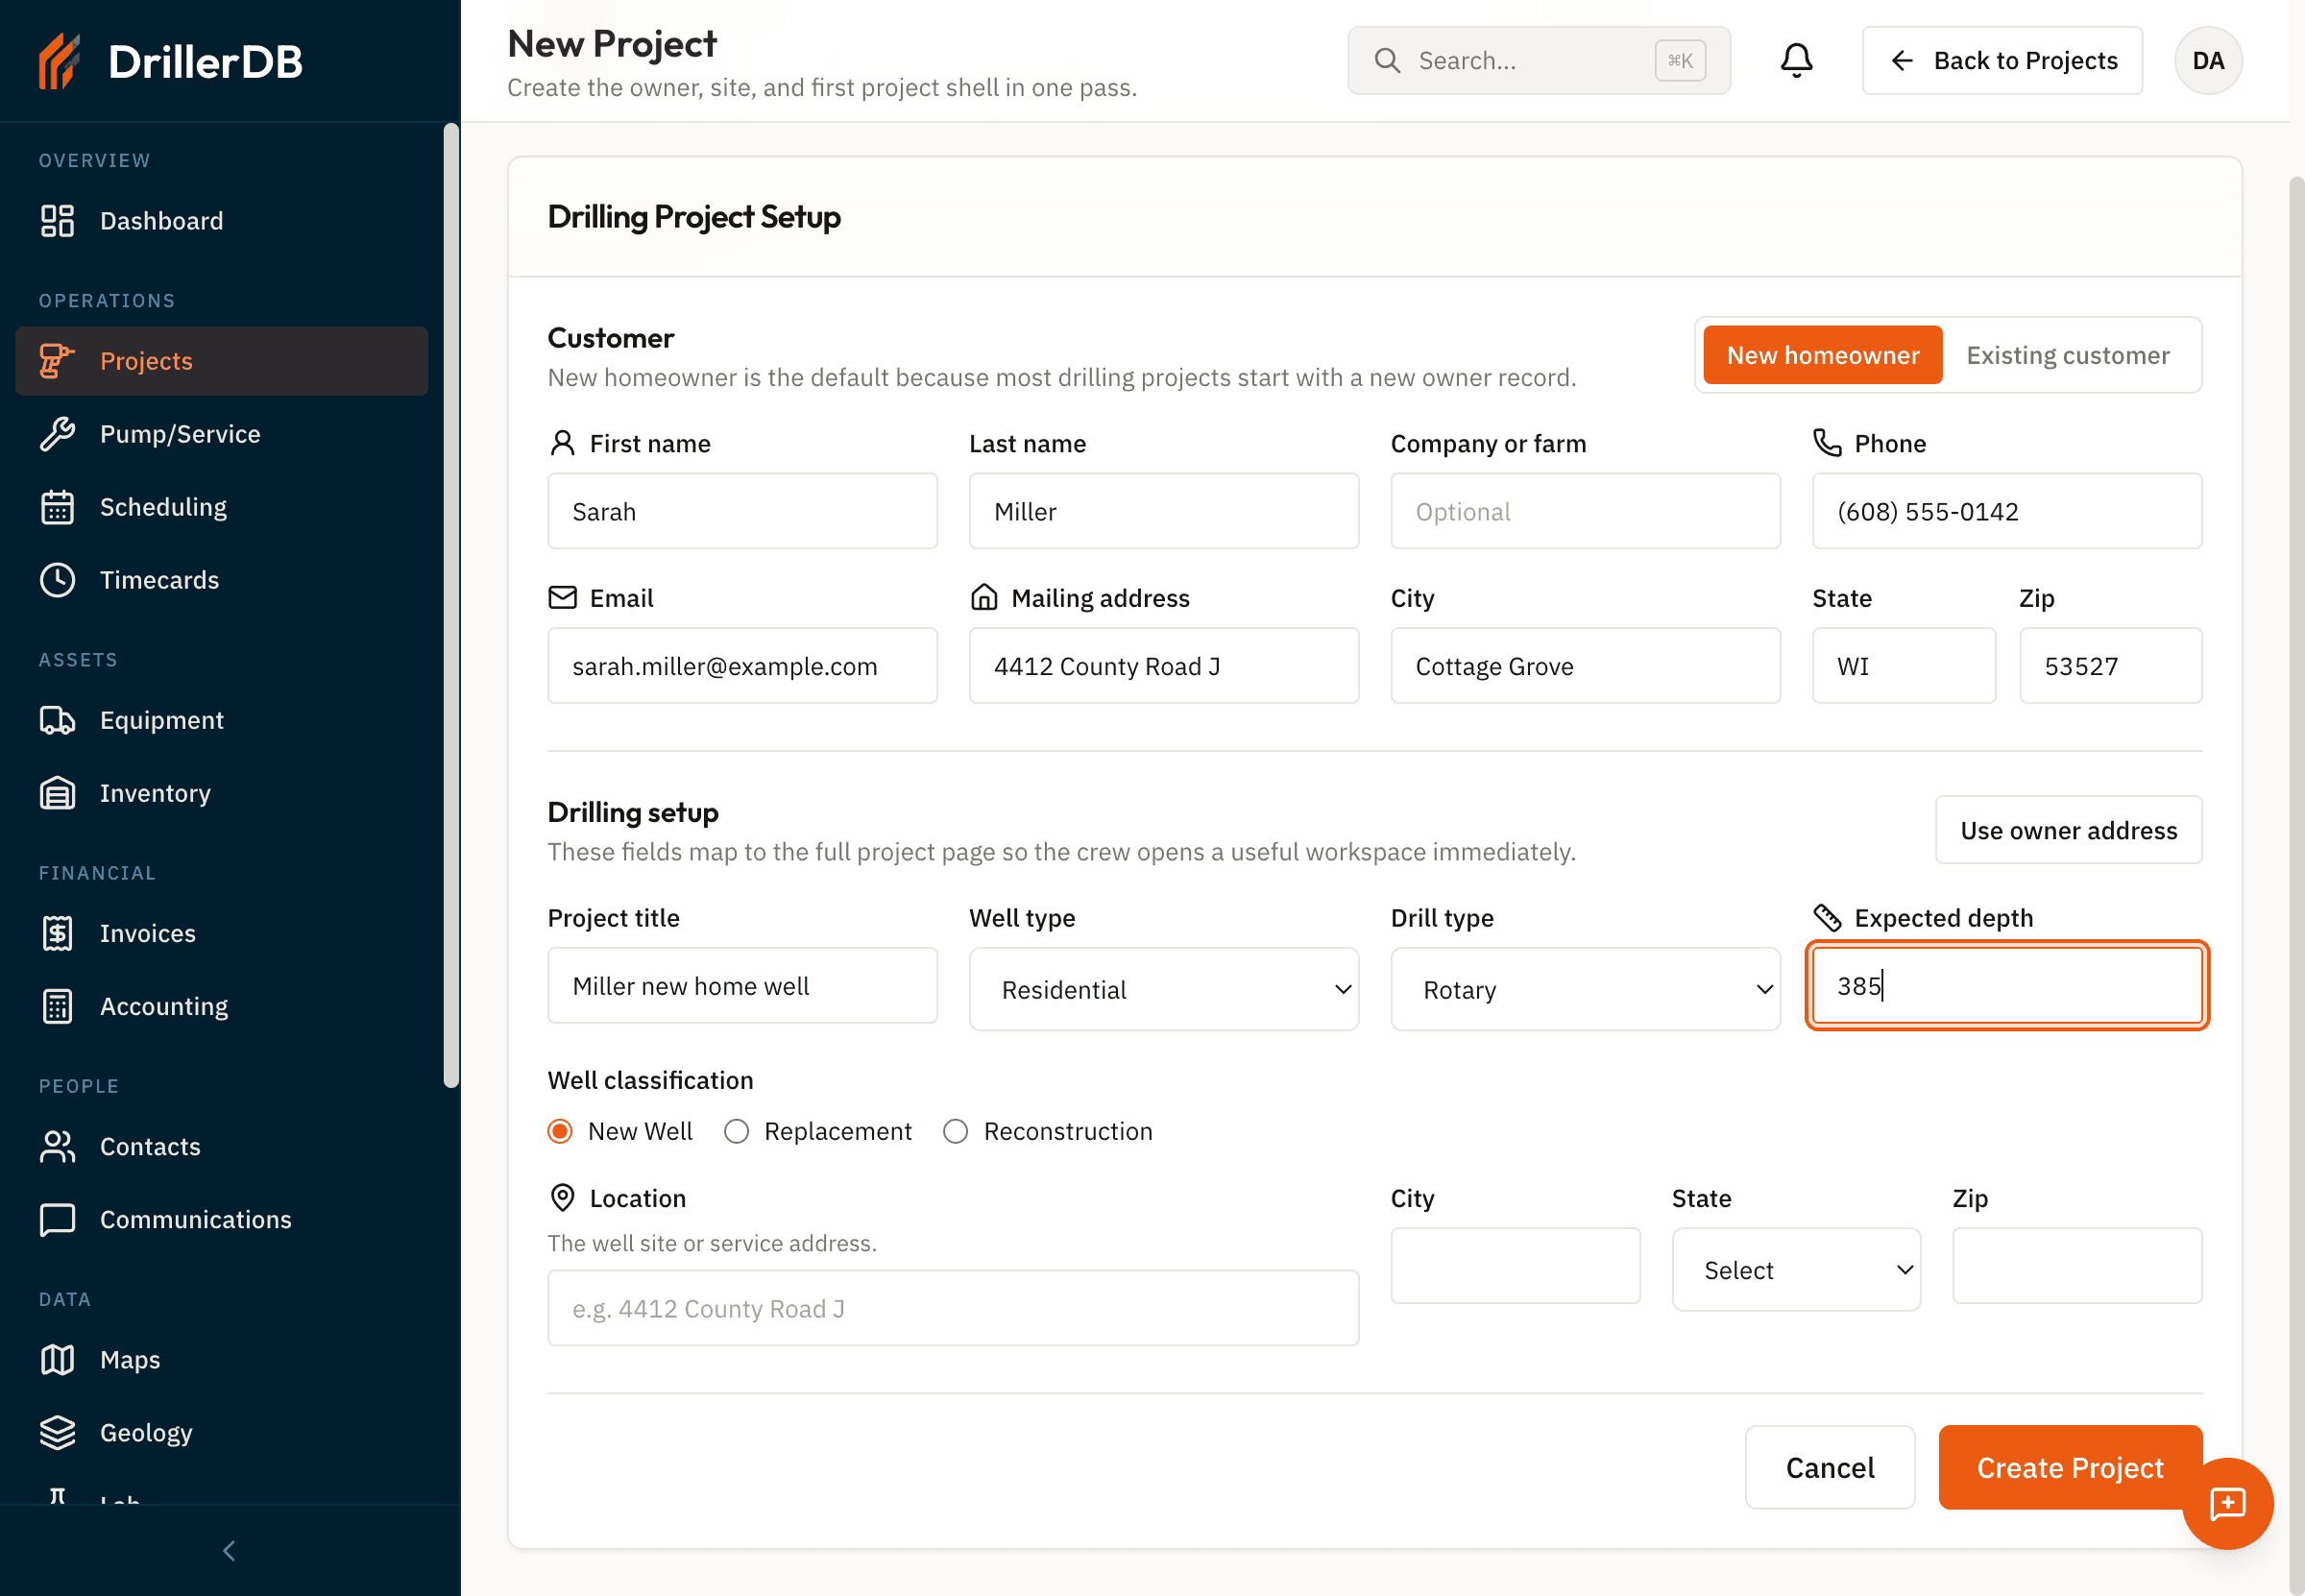Viewport: 2305px width, 1596px height.
Task: Open the location State select dropdown
Action: tap(1796, 1270)
